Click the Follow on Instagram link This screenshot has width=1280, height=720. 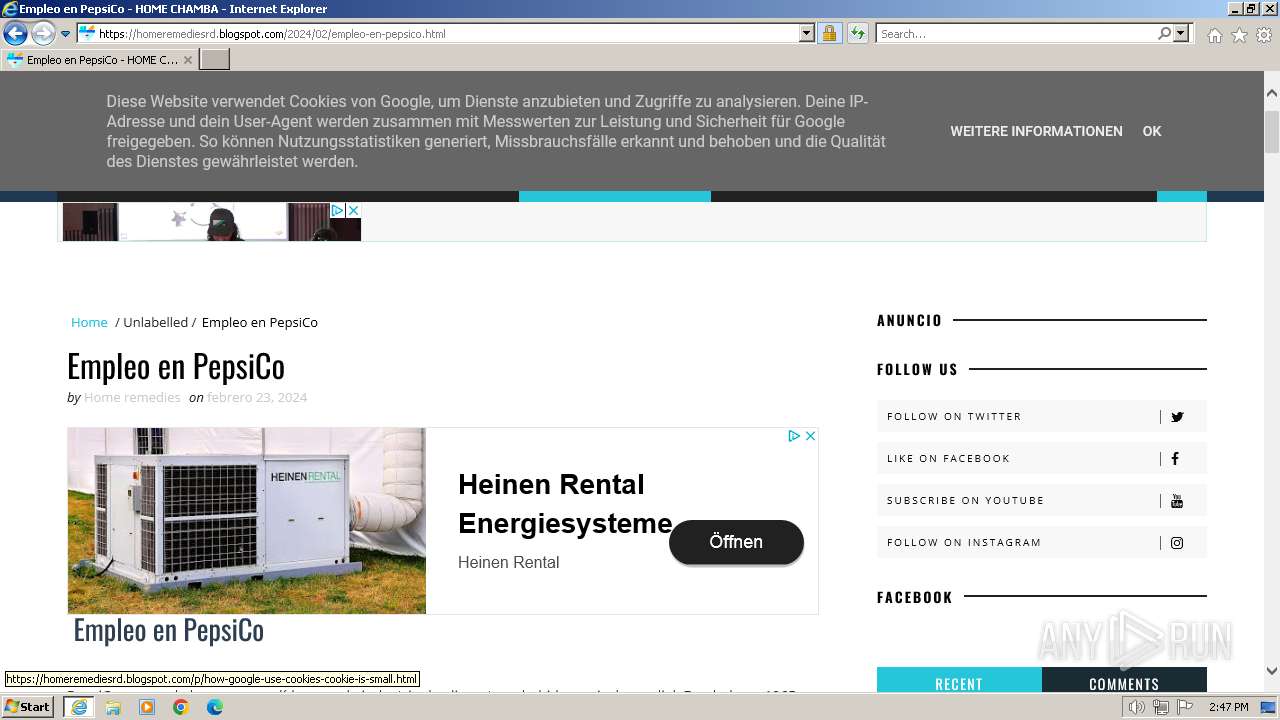(1041, 542)
